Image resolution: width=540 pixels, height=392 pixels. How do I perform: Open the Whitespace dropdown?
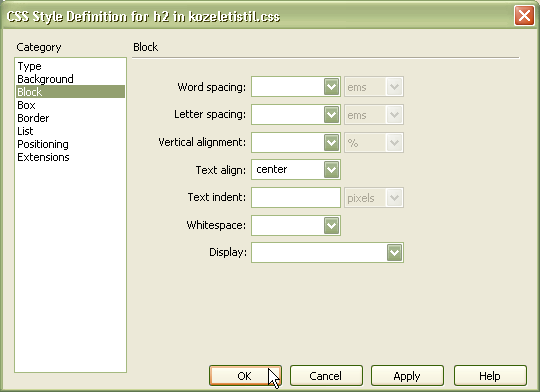(x=331, y=226)
